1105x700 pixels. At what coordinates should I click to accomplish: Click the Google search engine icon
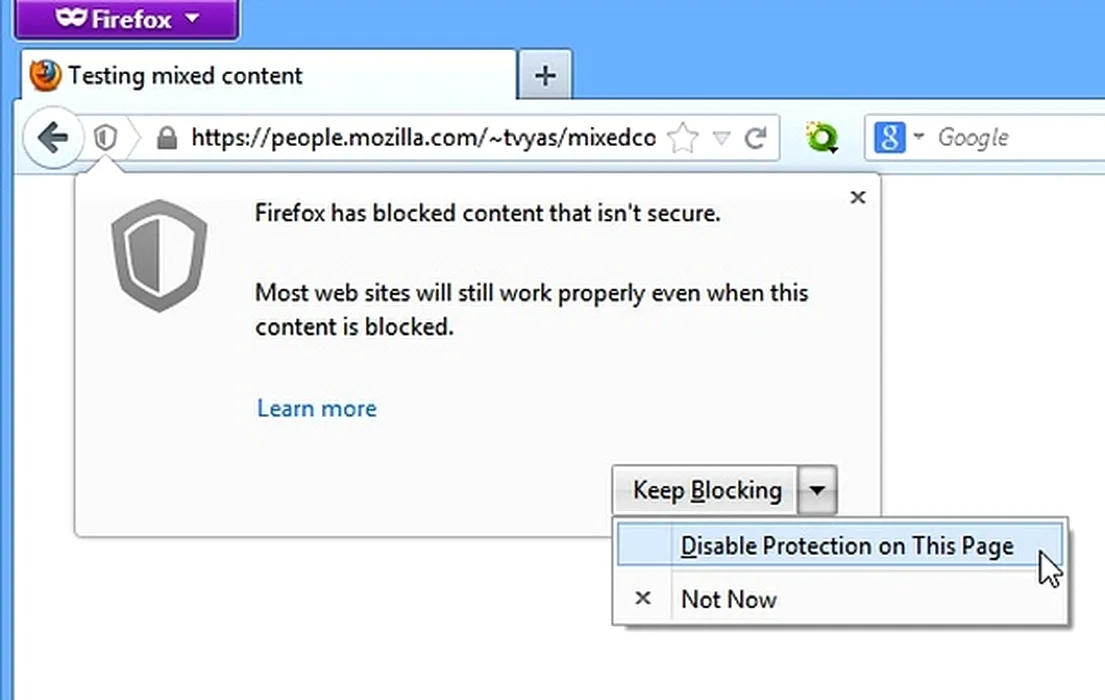tap(890, 137)
